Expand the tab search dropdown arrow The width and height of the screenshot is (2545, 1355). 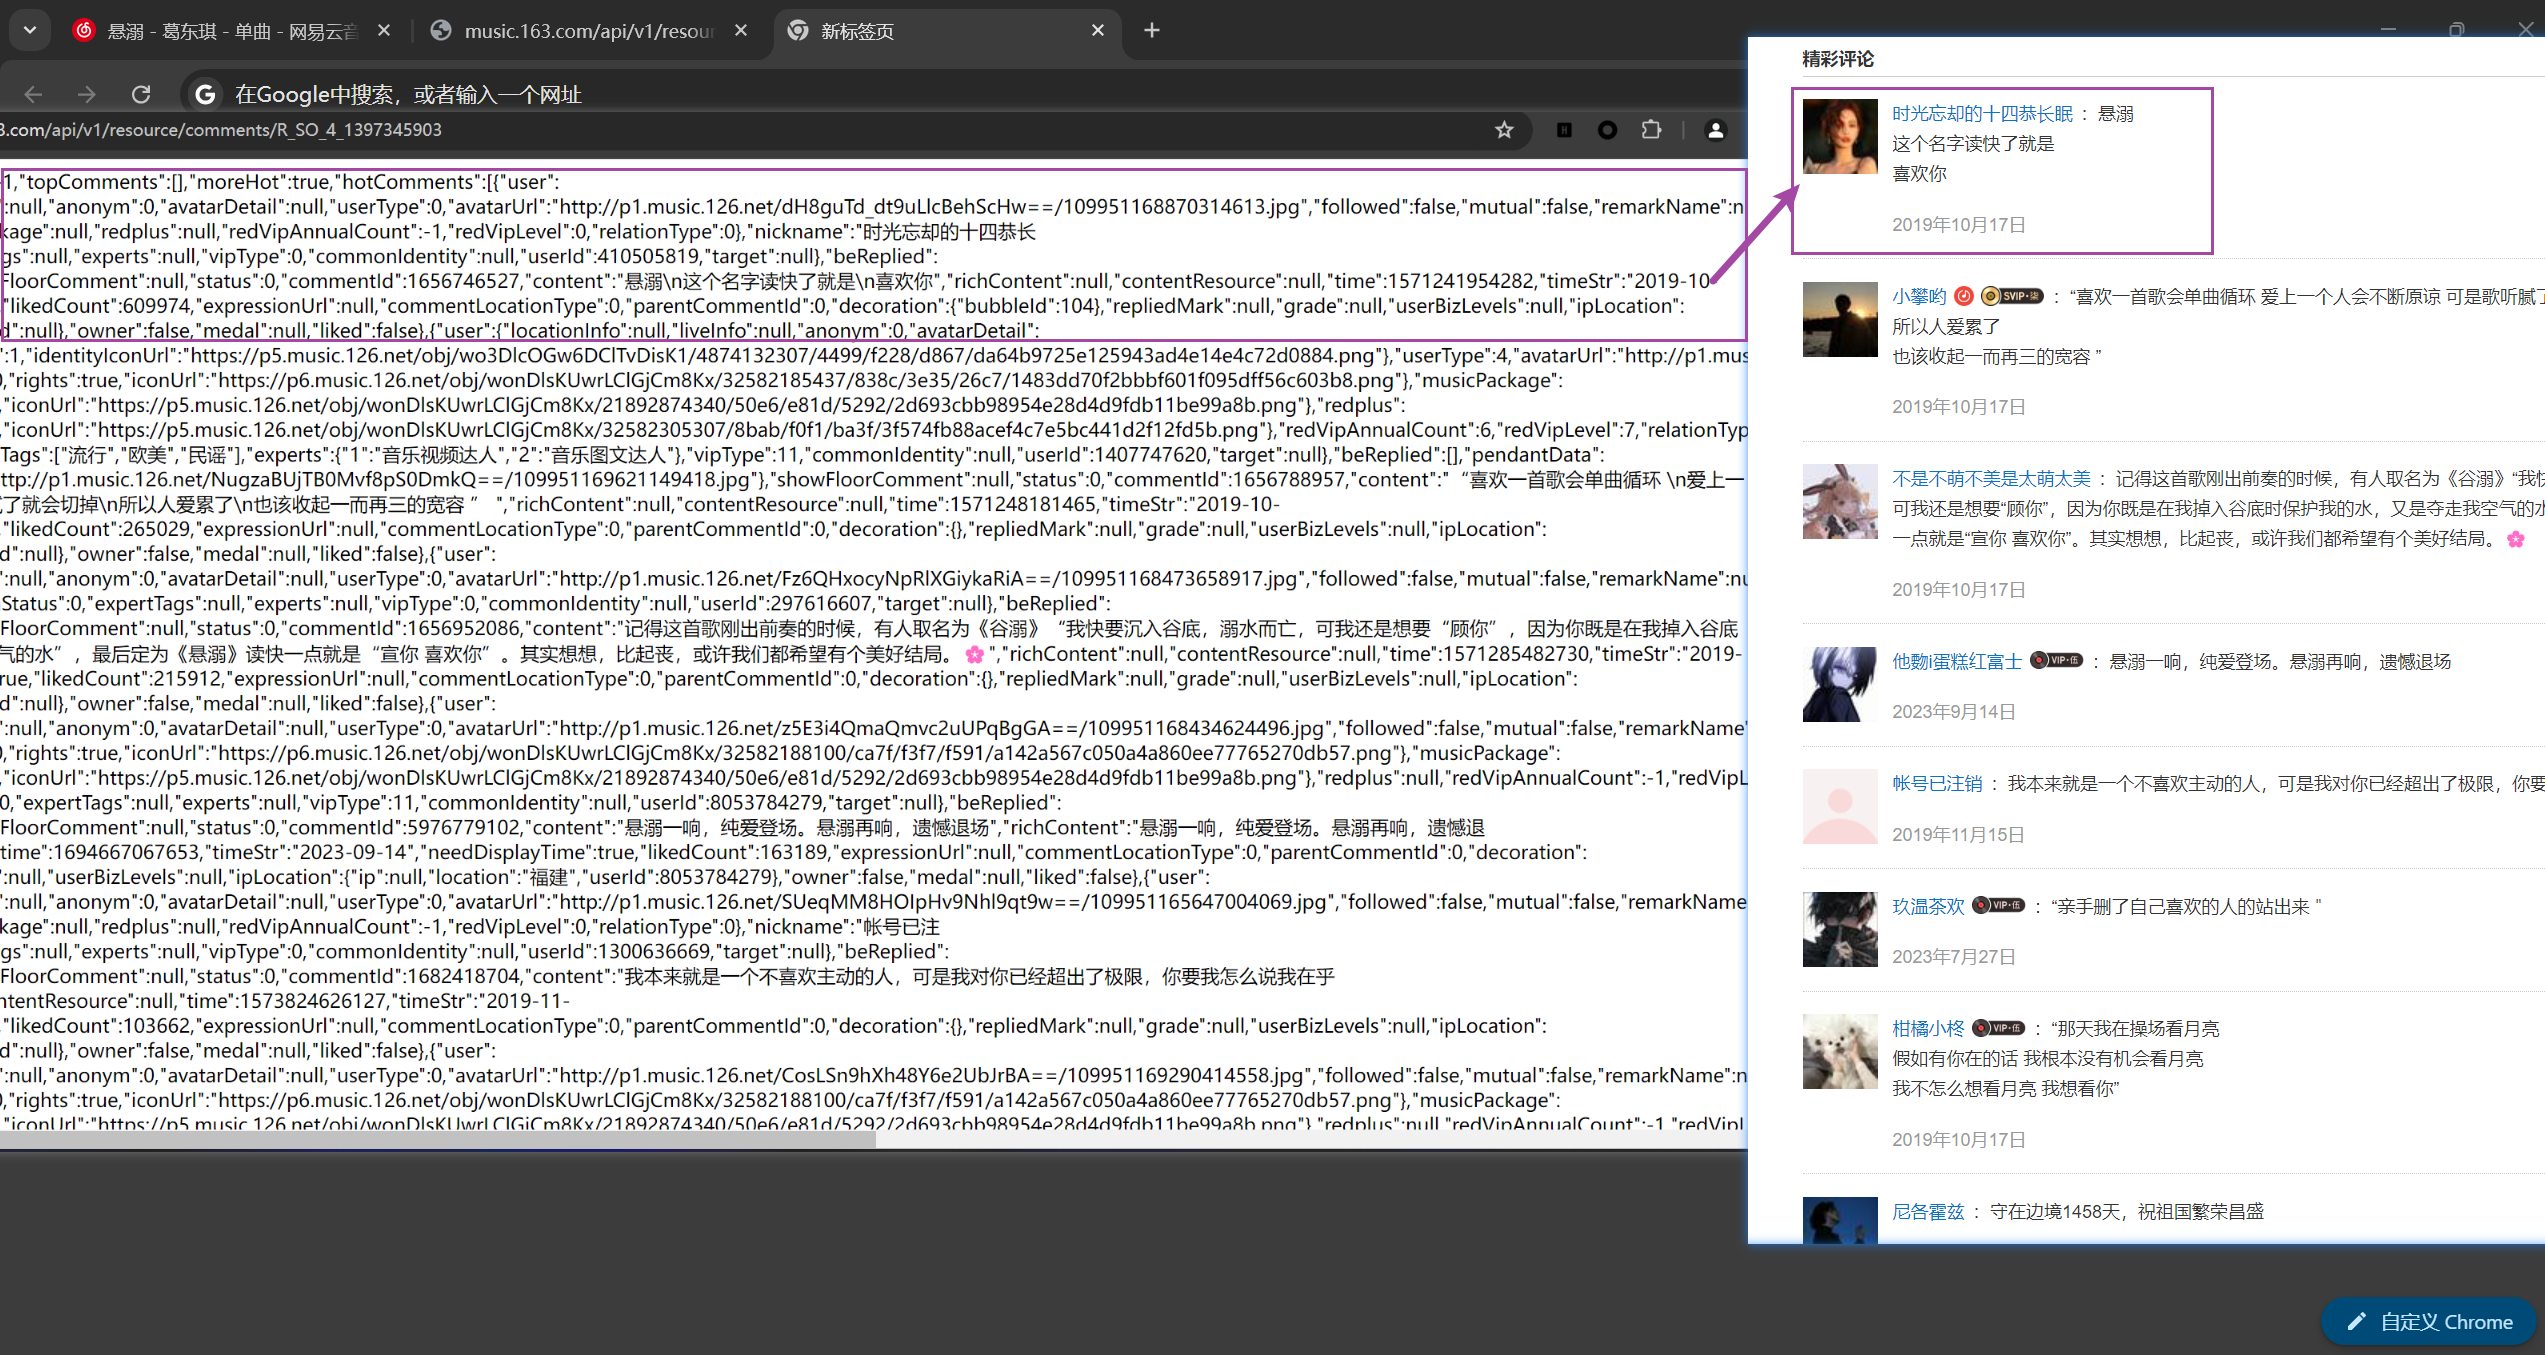click(x=30, y=30)
